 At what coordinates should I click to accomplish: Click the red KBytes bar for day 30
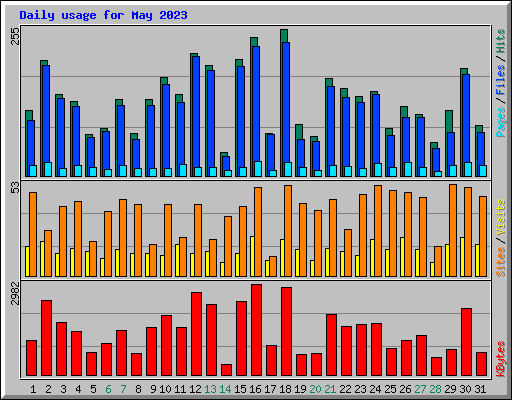coord(466,342)
